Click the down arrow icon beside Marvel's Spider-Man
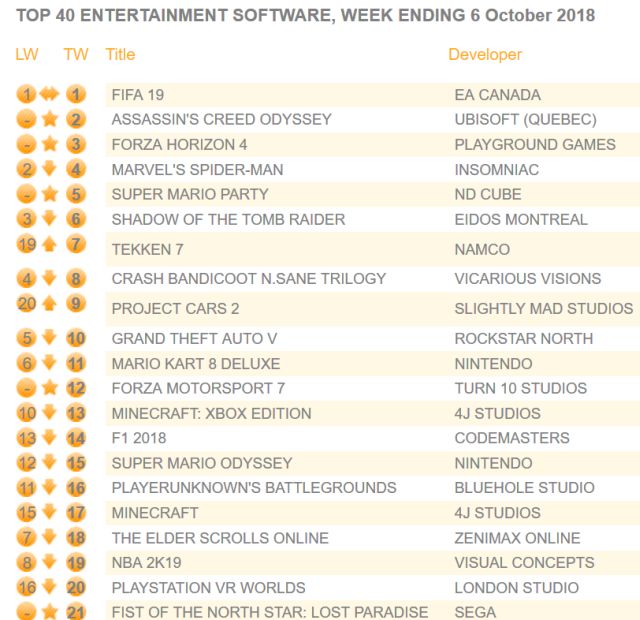The width and height of the screenshot is (640, 620). [50, 169]
